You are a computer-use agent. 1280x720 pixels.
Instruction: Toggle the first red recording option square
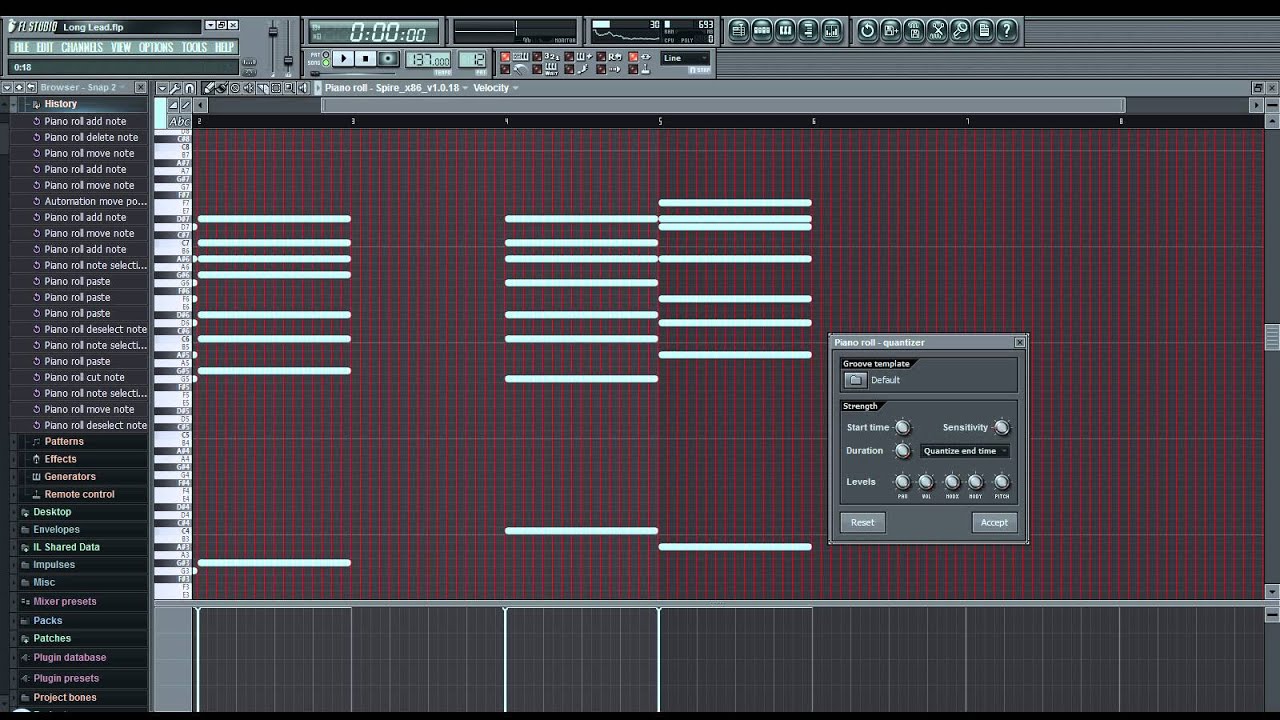coord(505,56)
